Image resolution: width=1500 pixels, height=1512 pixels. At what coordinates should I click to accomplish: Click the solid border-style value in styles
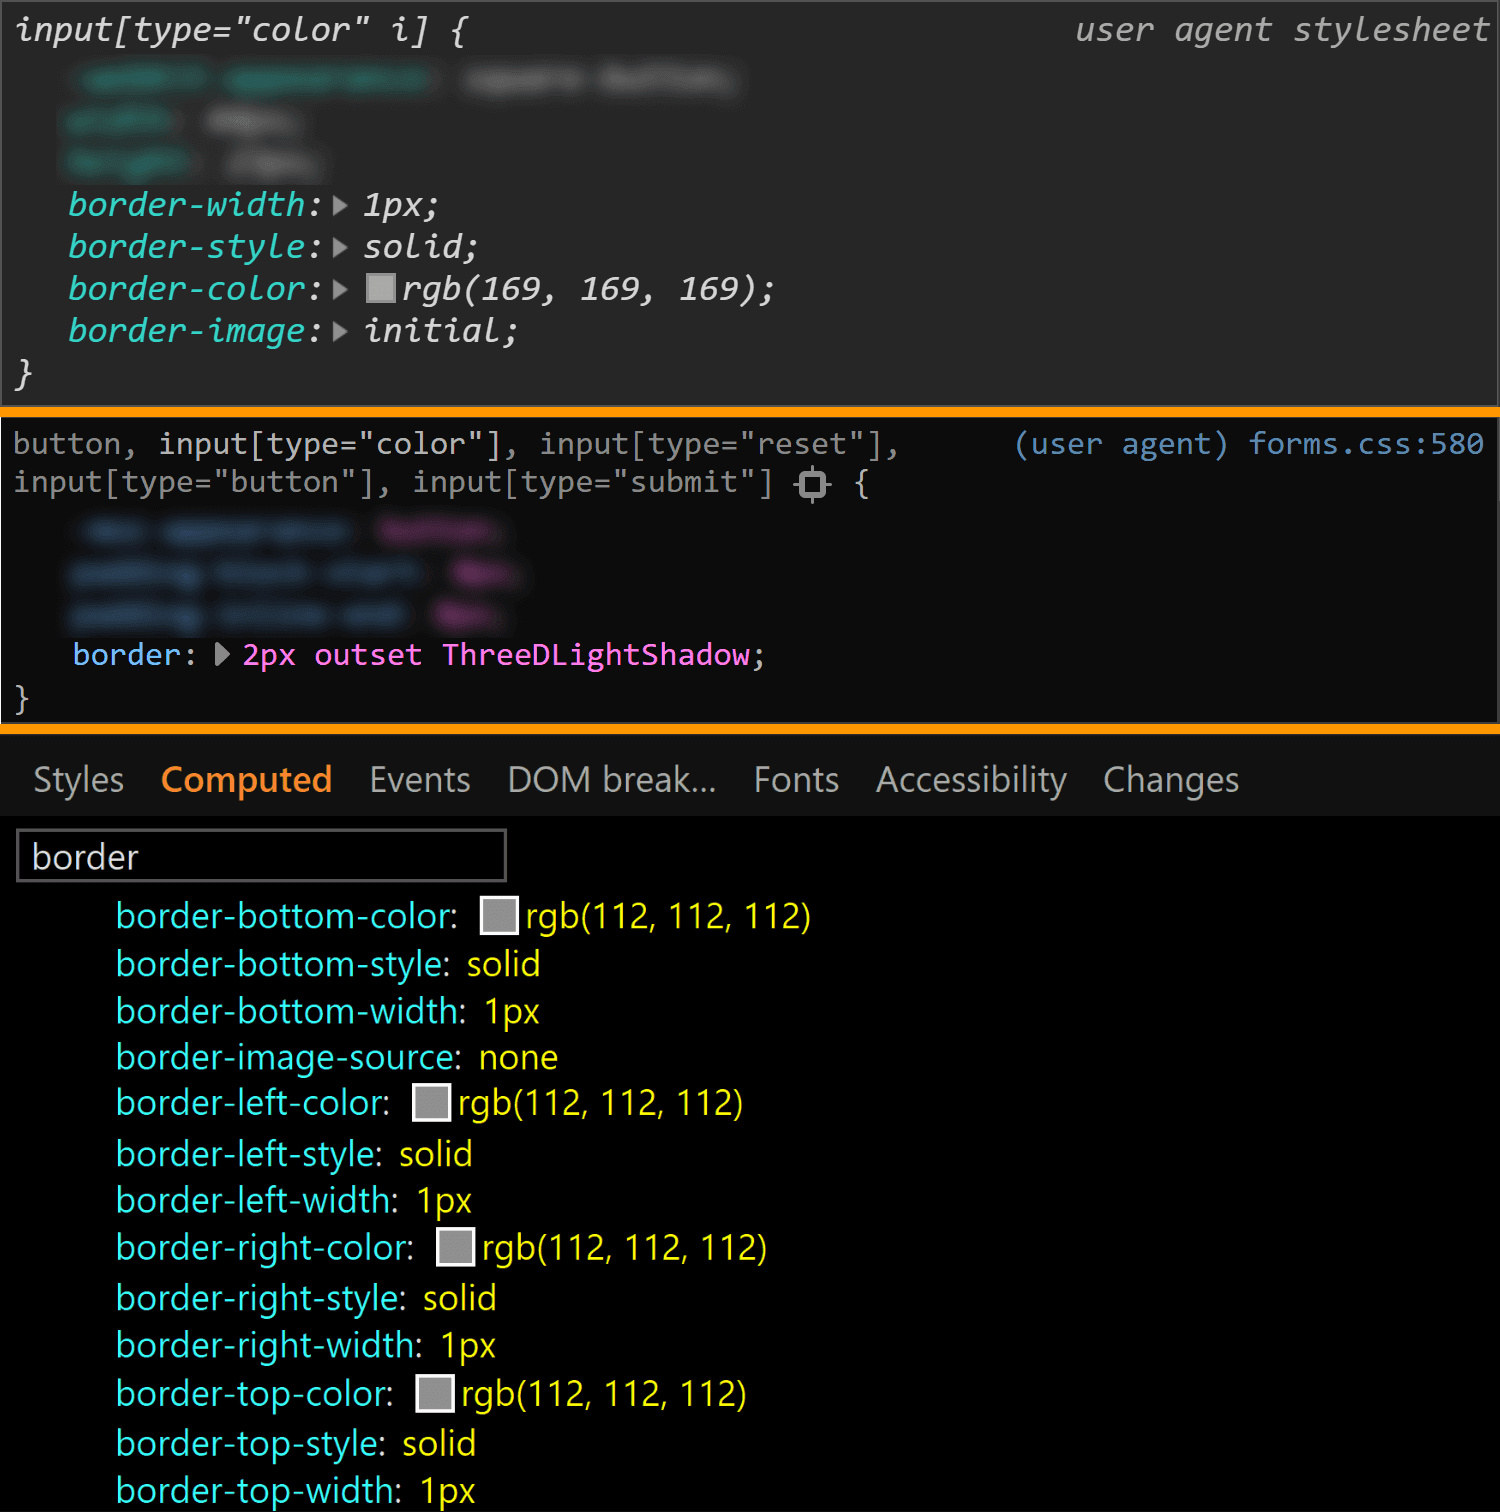pyautogui.click(x=413, y=247)
